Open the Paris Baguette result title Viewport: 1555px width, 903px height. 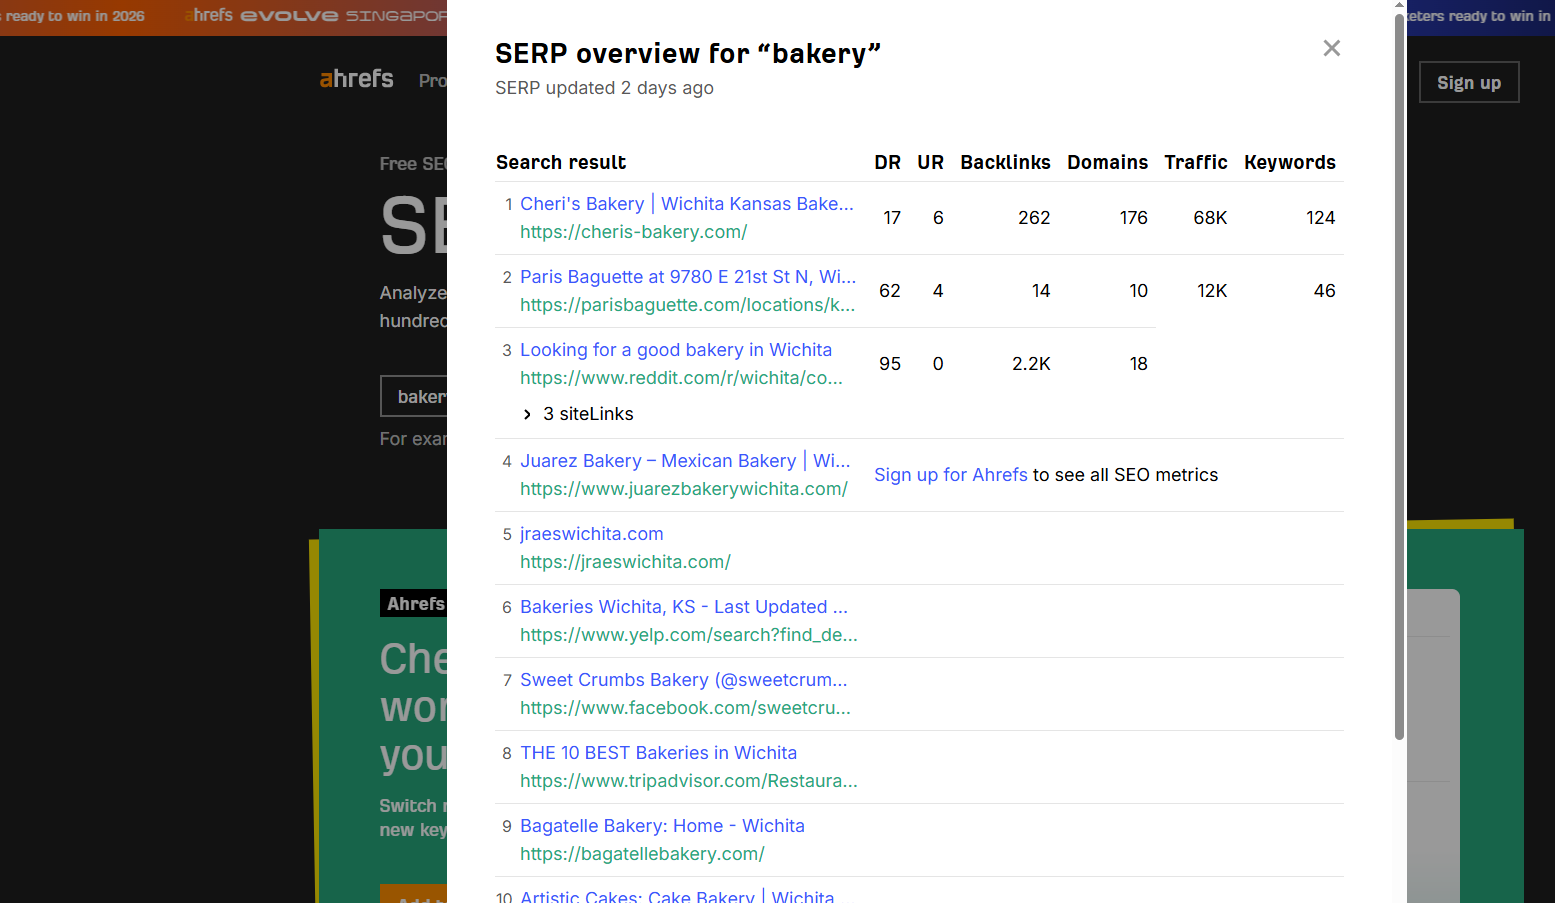688,277
